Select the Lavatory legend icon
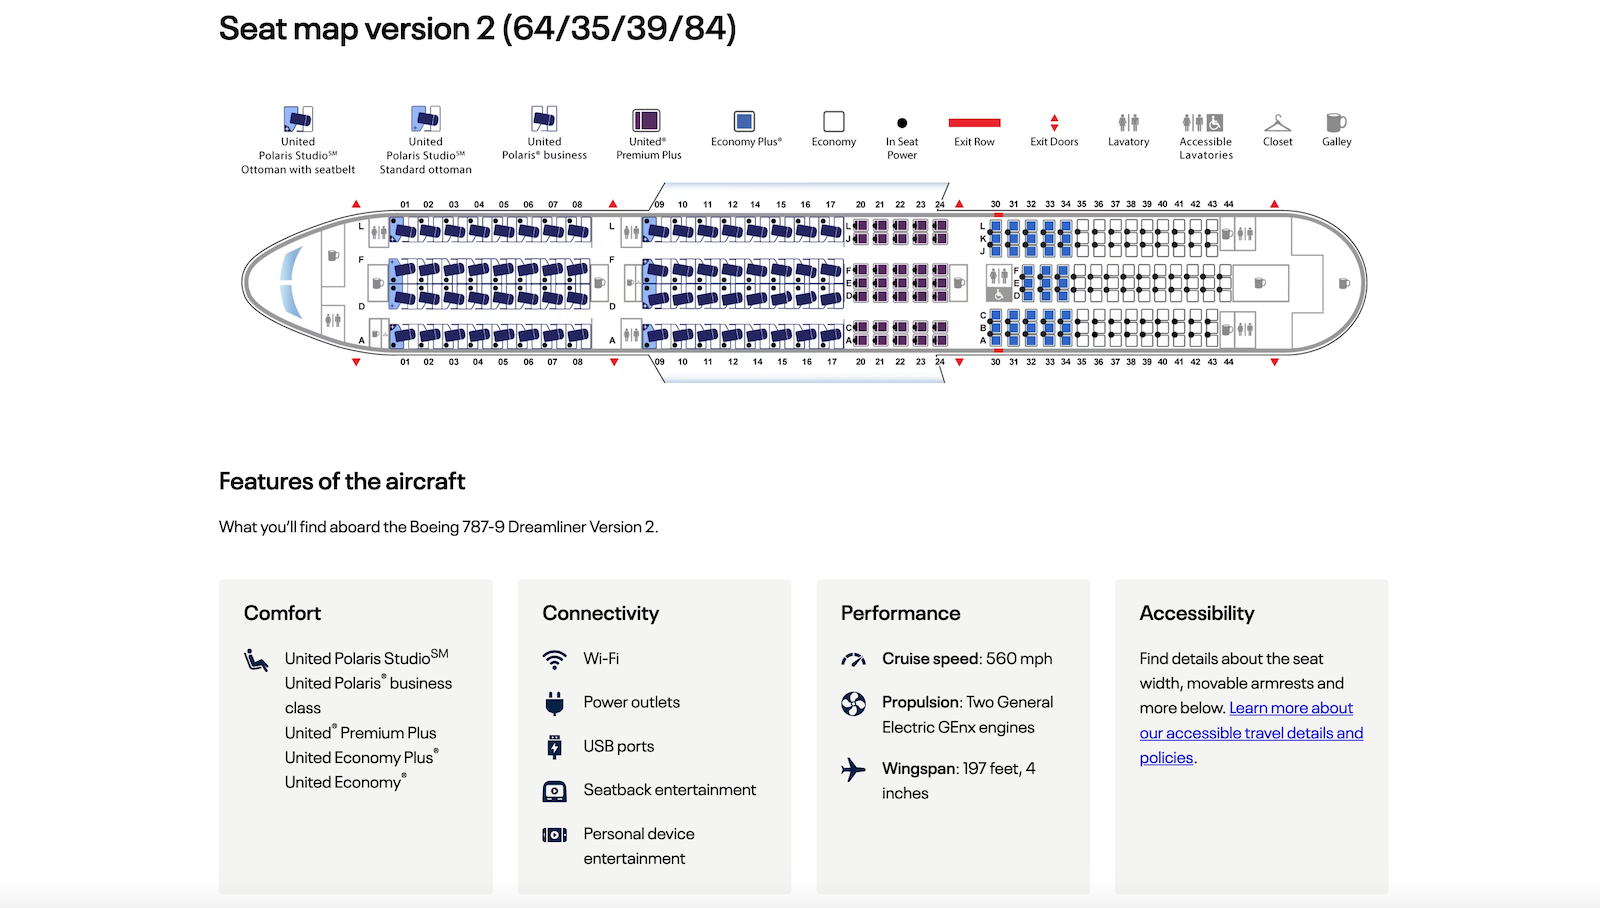Screen dimensions: 1600x908 1128,123
